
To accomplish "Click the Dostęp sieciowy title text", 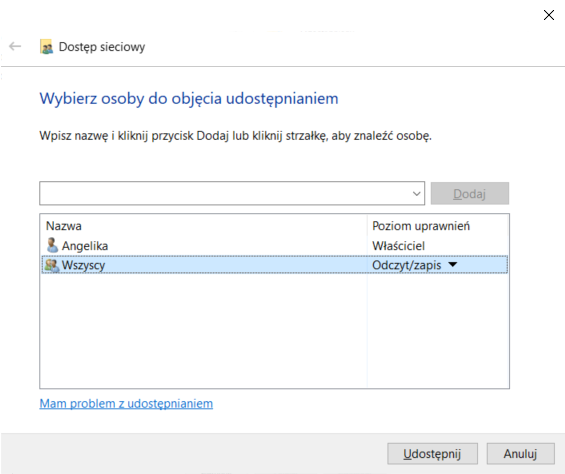I will pos(102,47).
